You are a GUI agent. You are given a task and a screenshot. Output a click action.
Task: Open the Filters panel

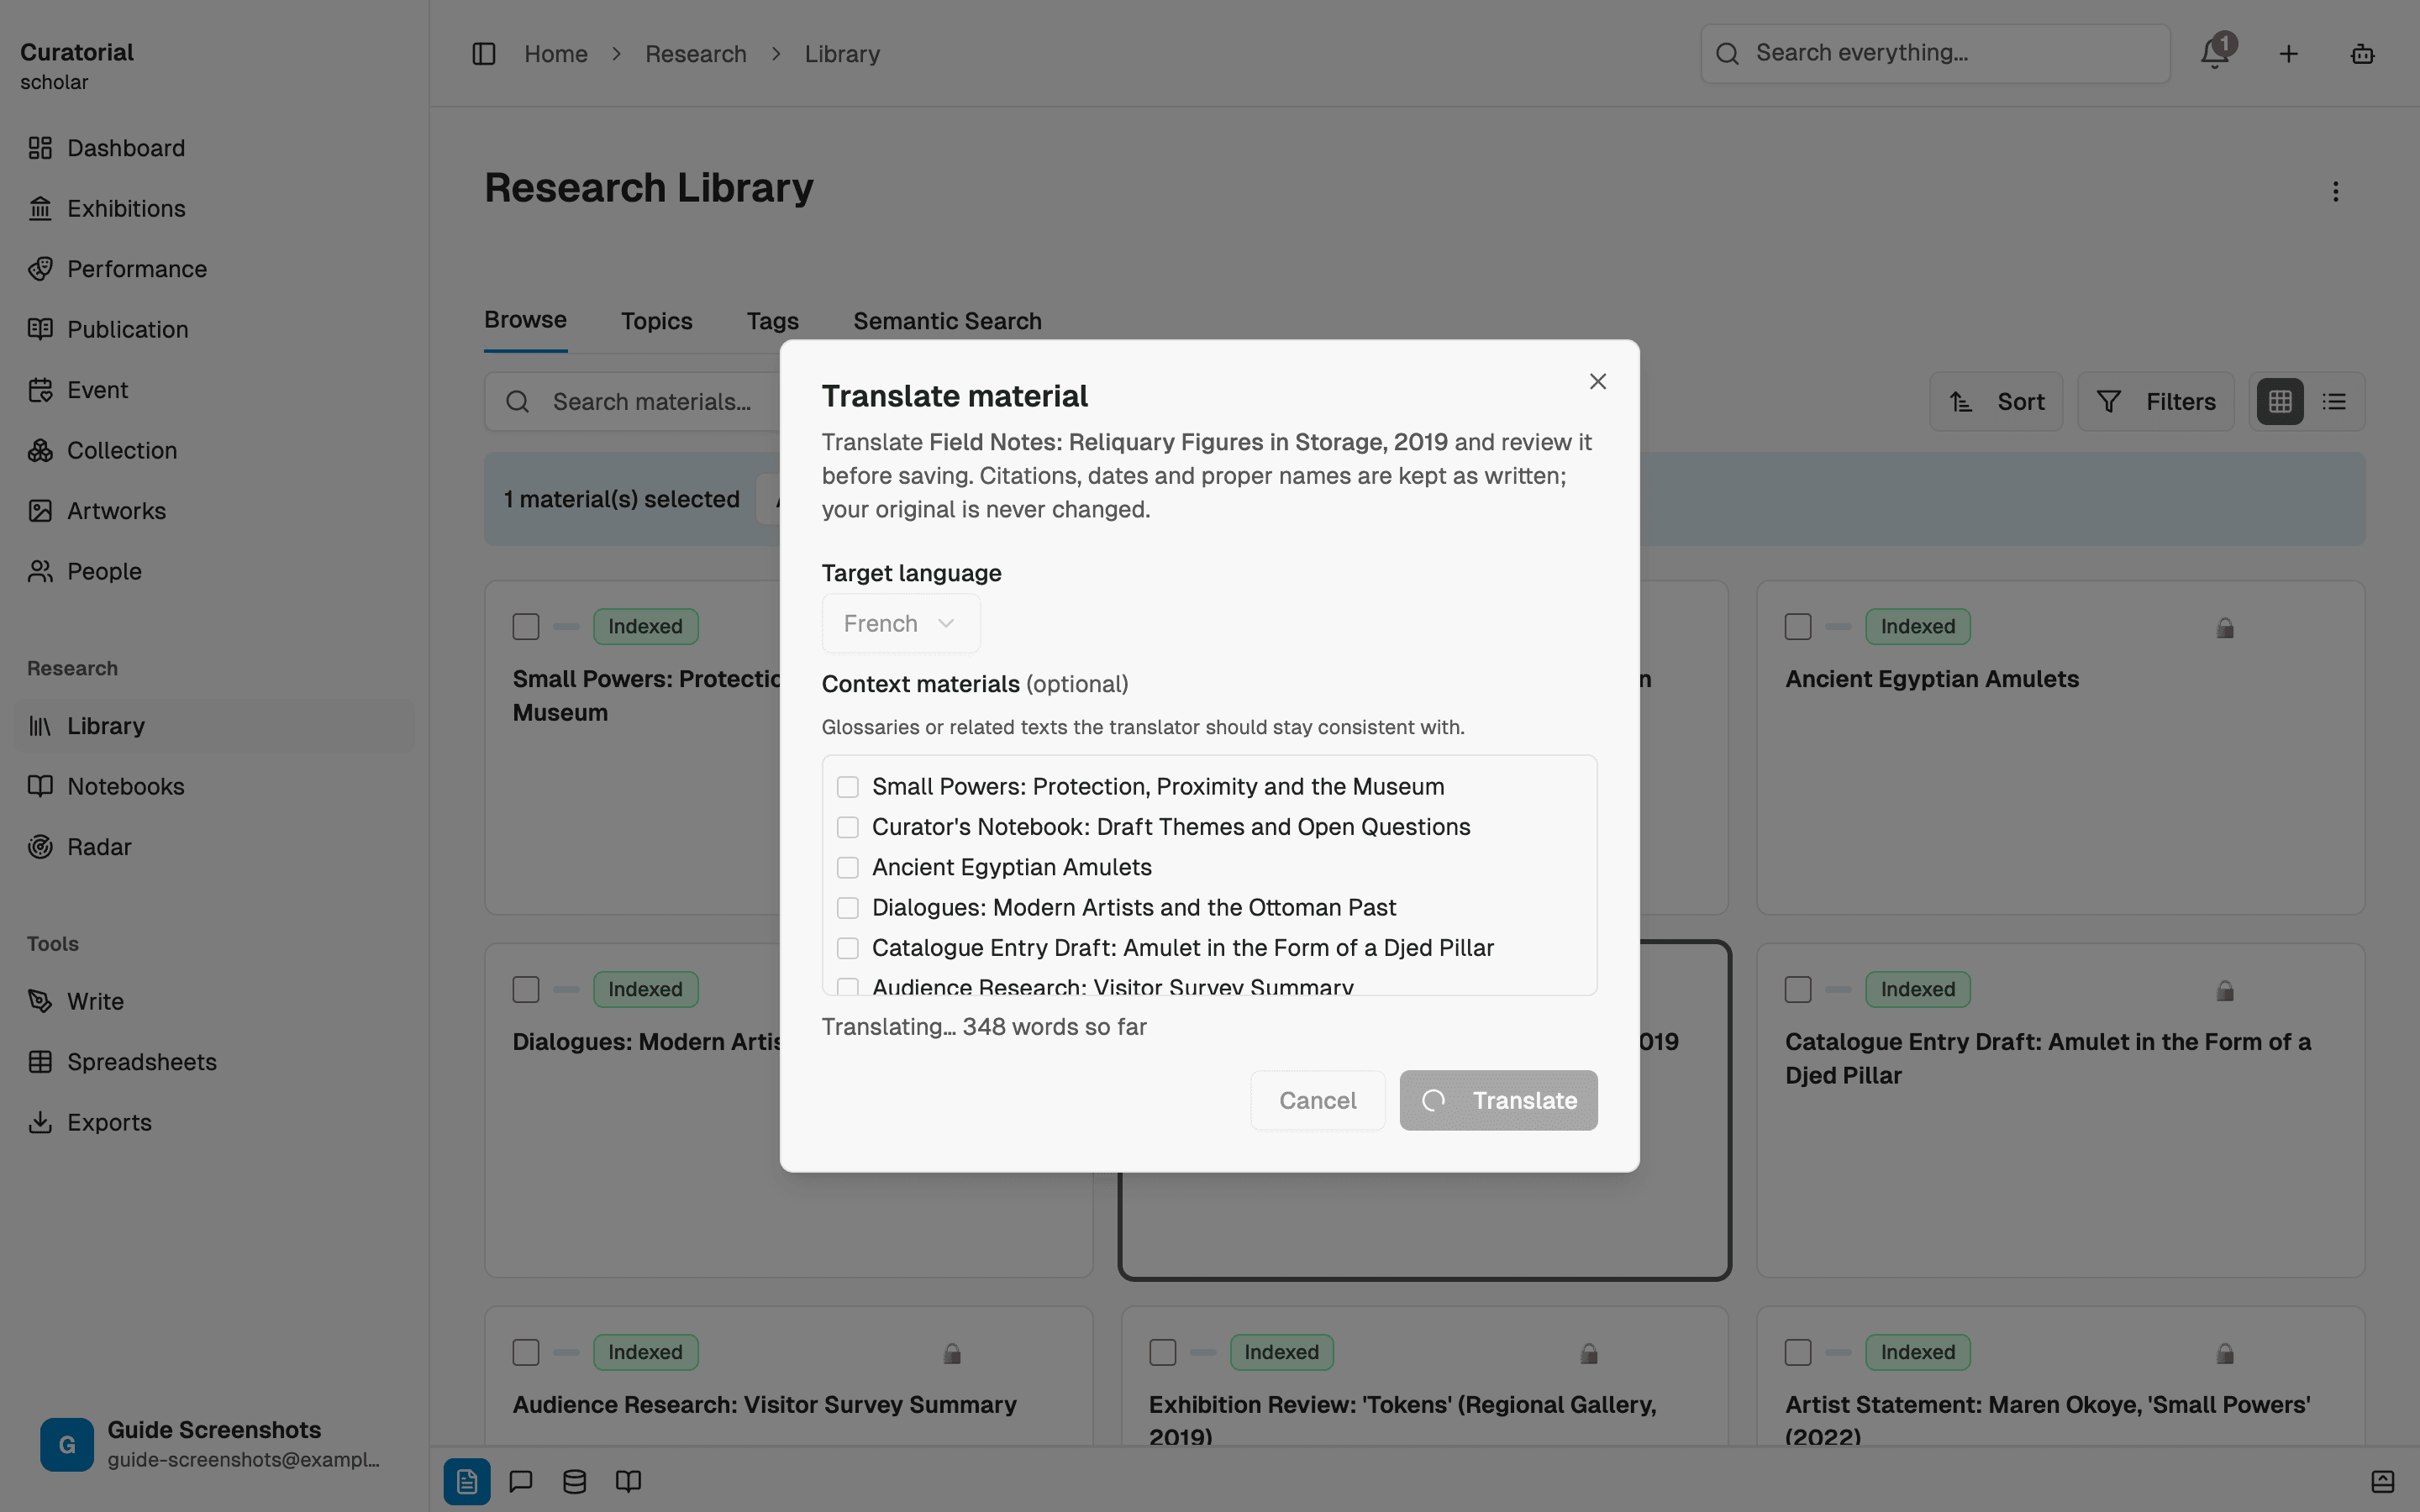coord(2156,402)
